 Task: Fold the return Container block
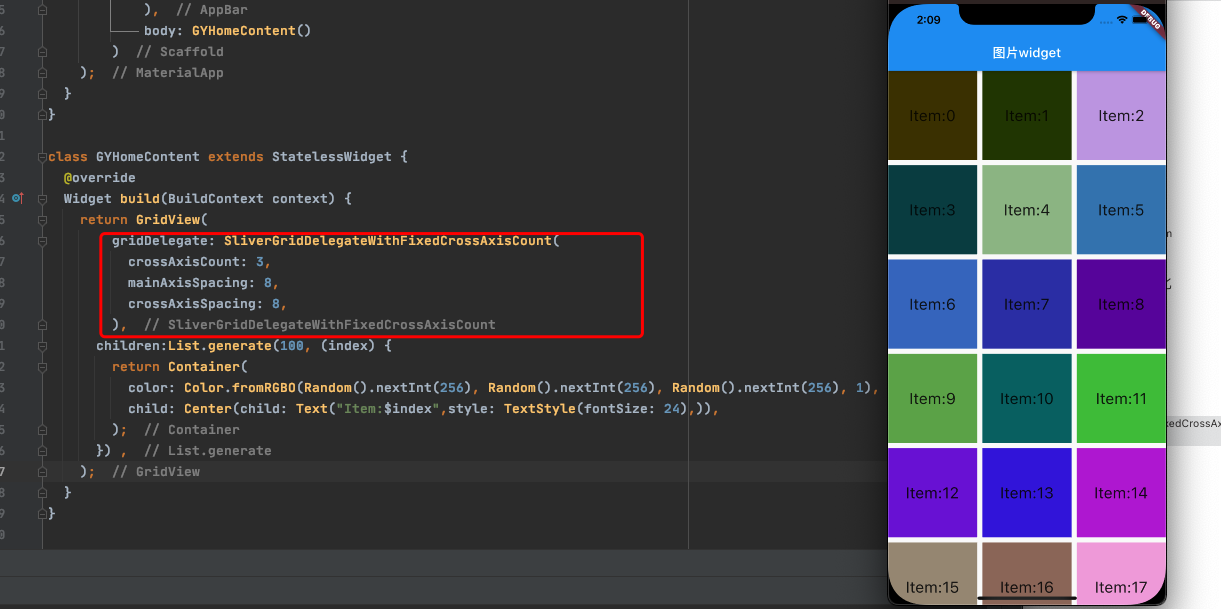42,367
